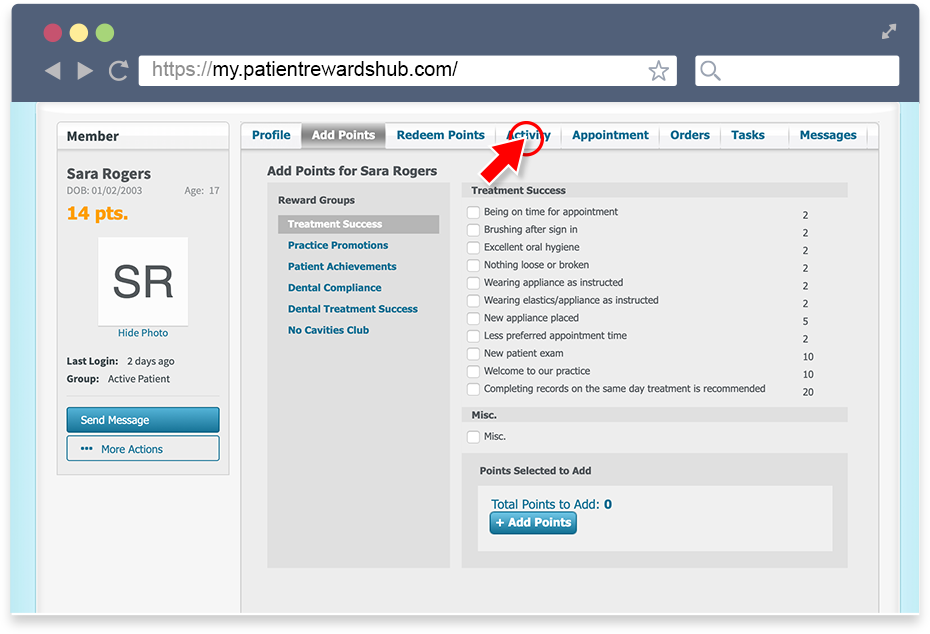Open the Practice Promotions reward group
The height and width of the screenshot is (634, 930).
[338, 245]
